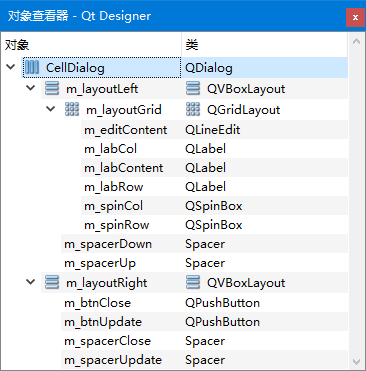This screenshot has height=371, width=366.
Task: Click the m_layoutGrid grid layout icon
Action: tap(72, 109)
